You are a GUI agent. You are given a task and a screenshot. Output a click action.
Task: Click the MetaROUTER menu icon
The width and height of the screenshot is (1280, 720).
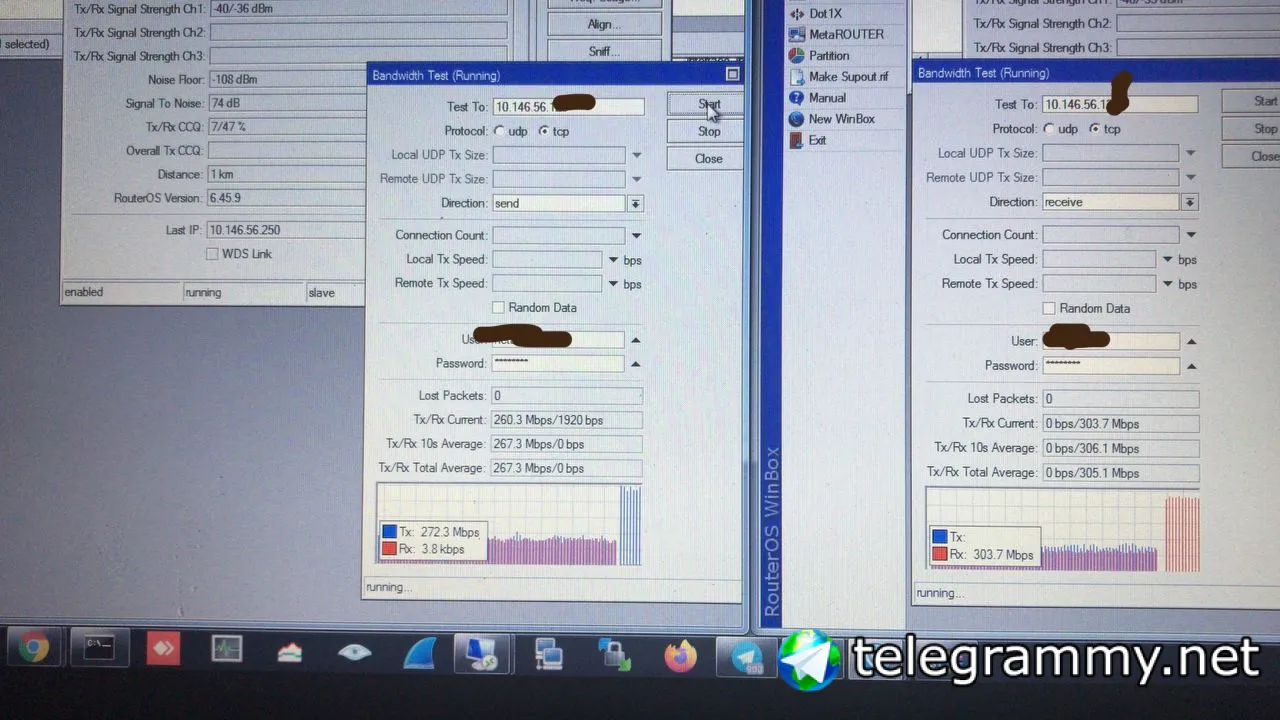797,34
